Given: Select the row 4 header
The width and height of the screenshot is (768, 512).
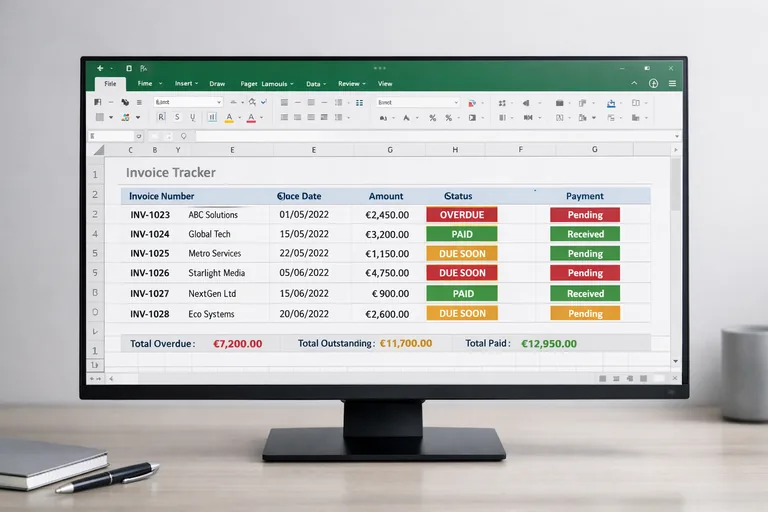Looking at the screenshot, I should click(95, 234).
